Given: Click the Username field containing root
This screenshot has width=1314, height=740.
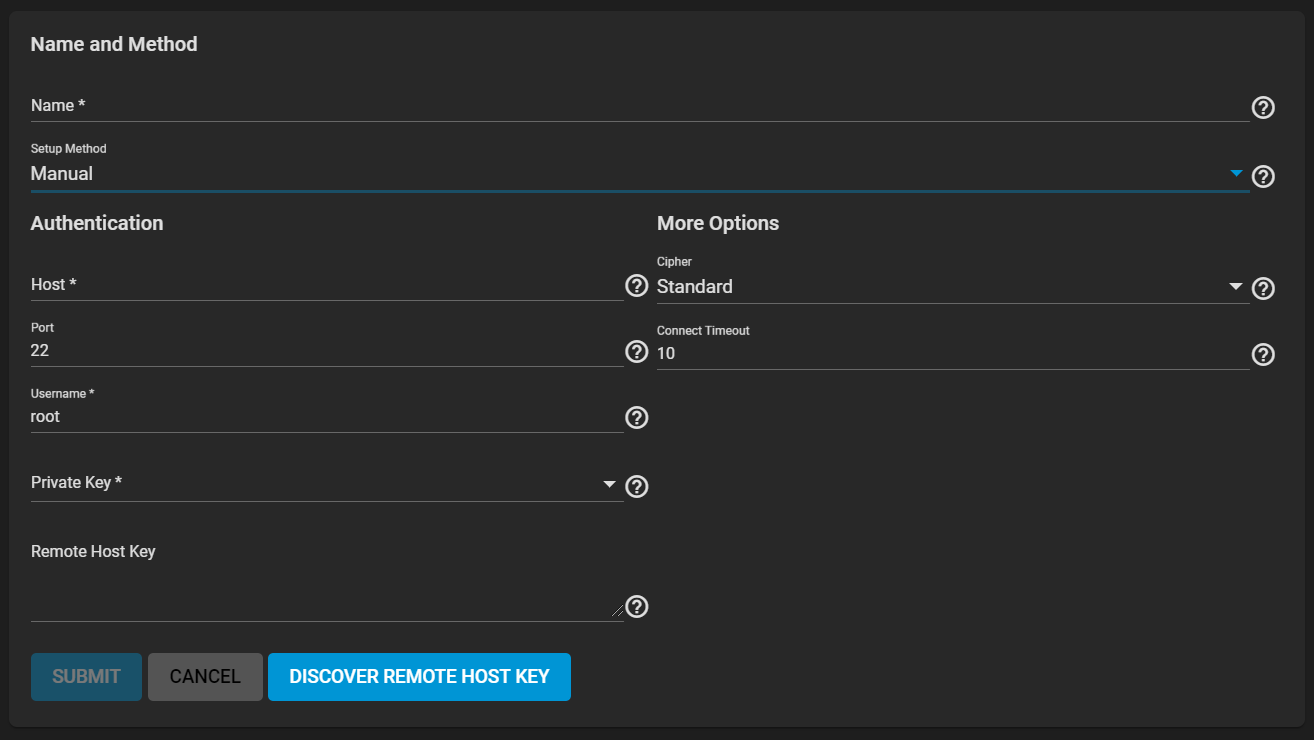Looking at the screenshot, I should pyautogui.click(x=327, y=417).
